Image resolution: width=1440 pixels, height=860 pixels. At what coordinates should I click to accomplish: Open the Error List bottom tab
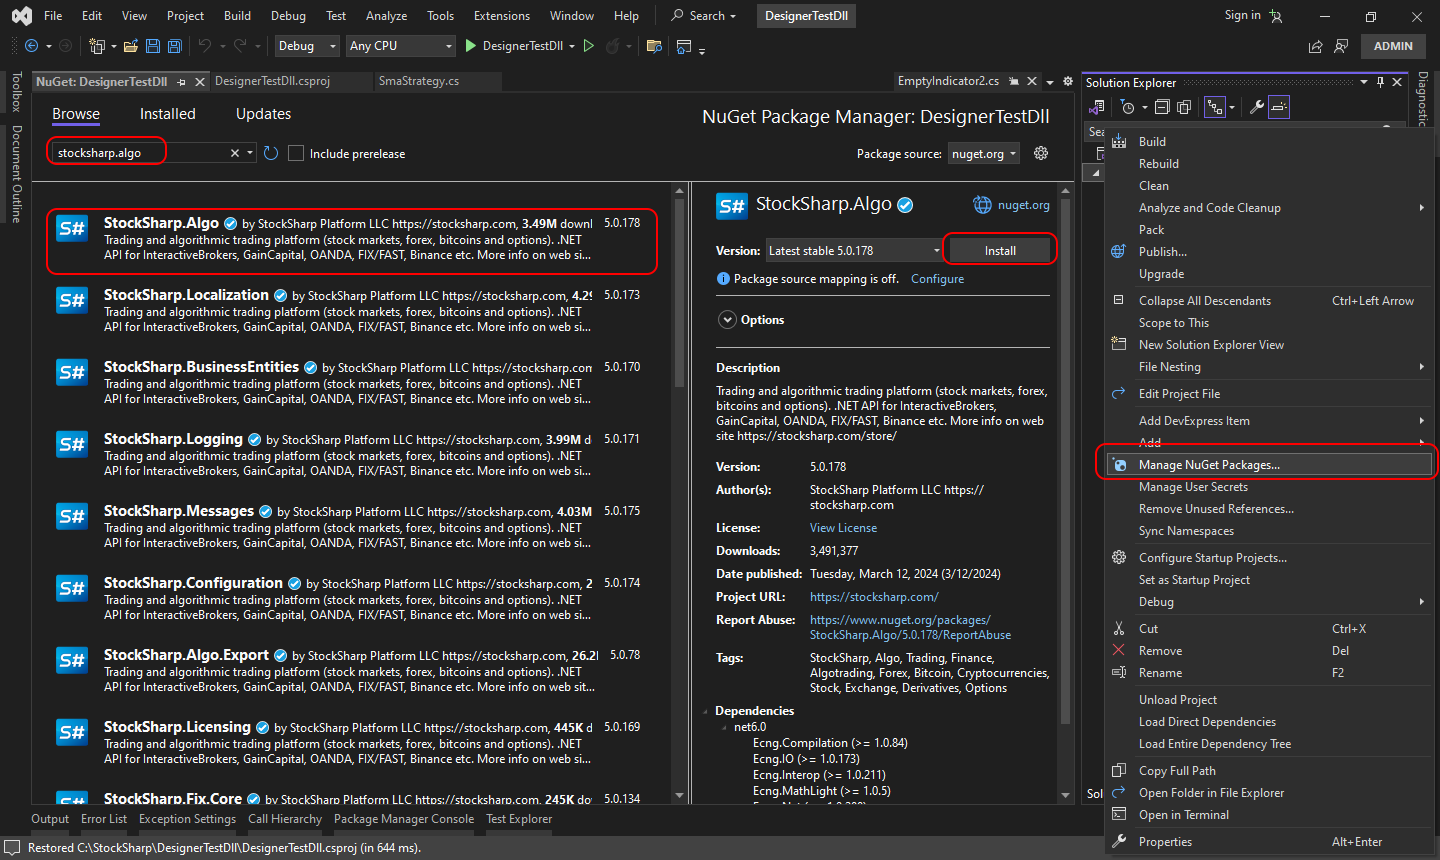tap(104, 819)
